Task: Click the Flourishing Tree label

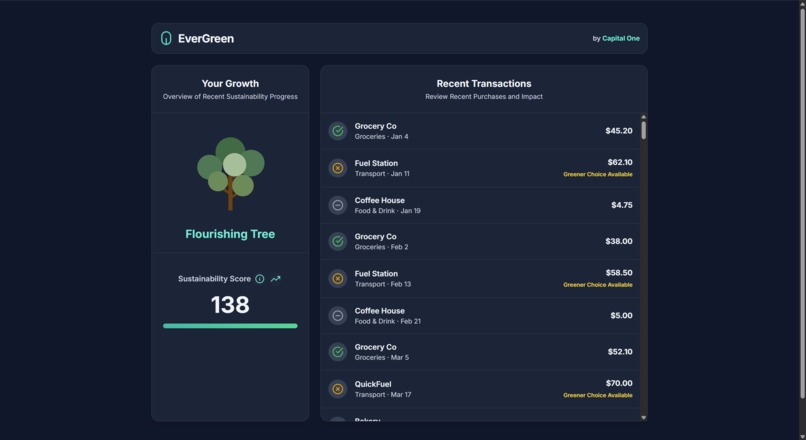Action: (230, 234)
